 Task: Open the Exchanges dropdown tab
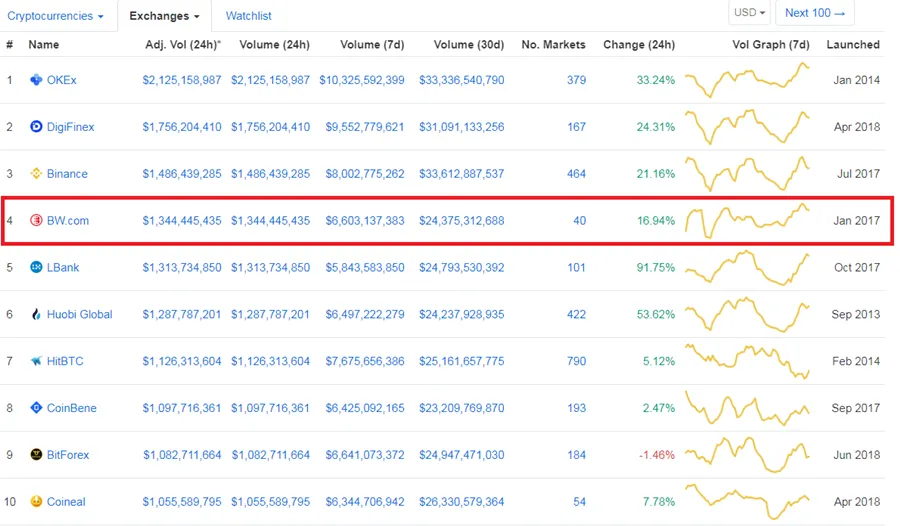pyautogui.click(x=164, y=16)
